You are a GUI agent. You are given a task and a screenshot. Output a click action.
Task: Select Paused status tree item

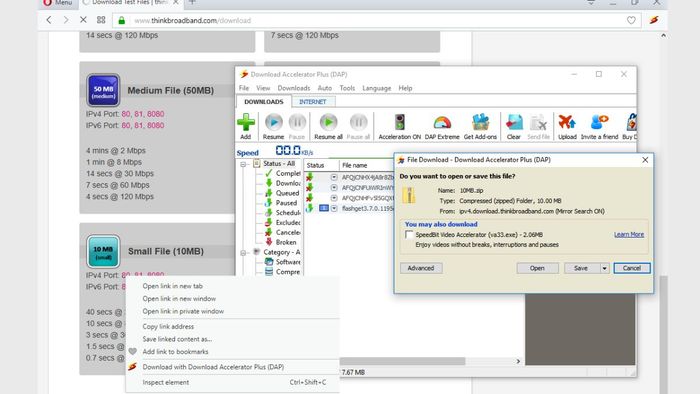pyautogui.click(x=282, y=203)
